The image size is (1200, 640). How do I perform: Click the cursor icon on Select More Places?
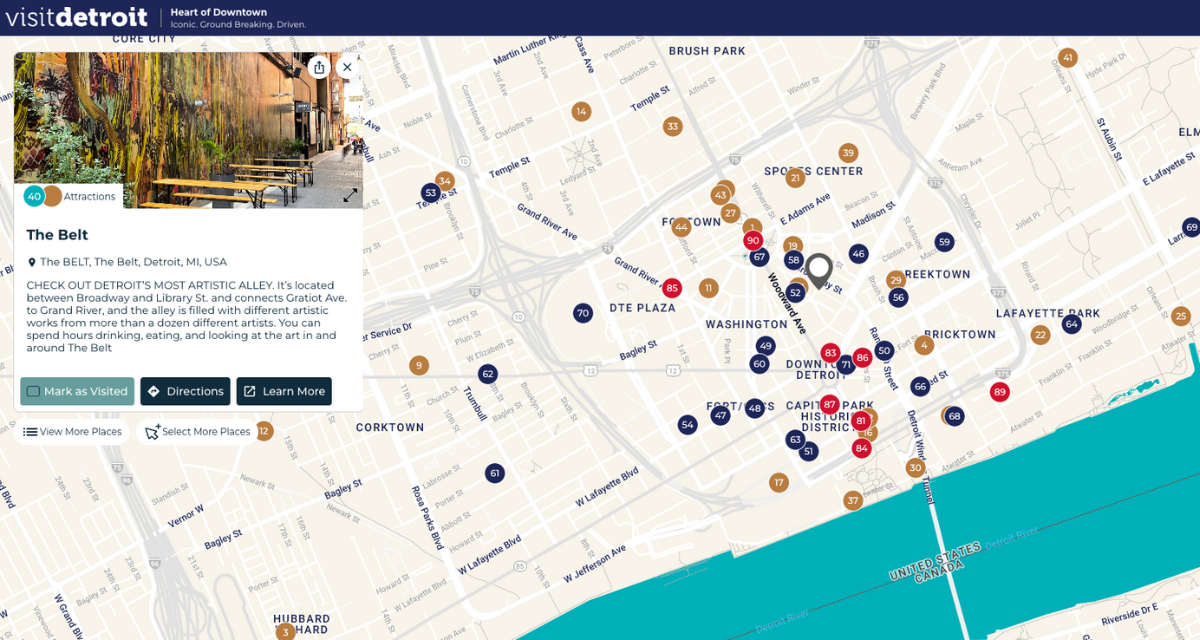pos(153,430)
